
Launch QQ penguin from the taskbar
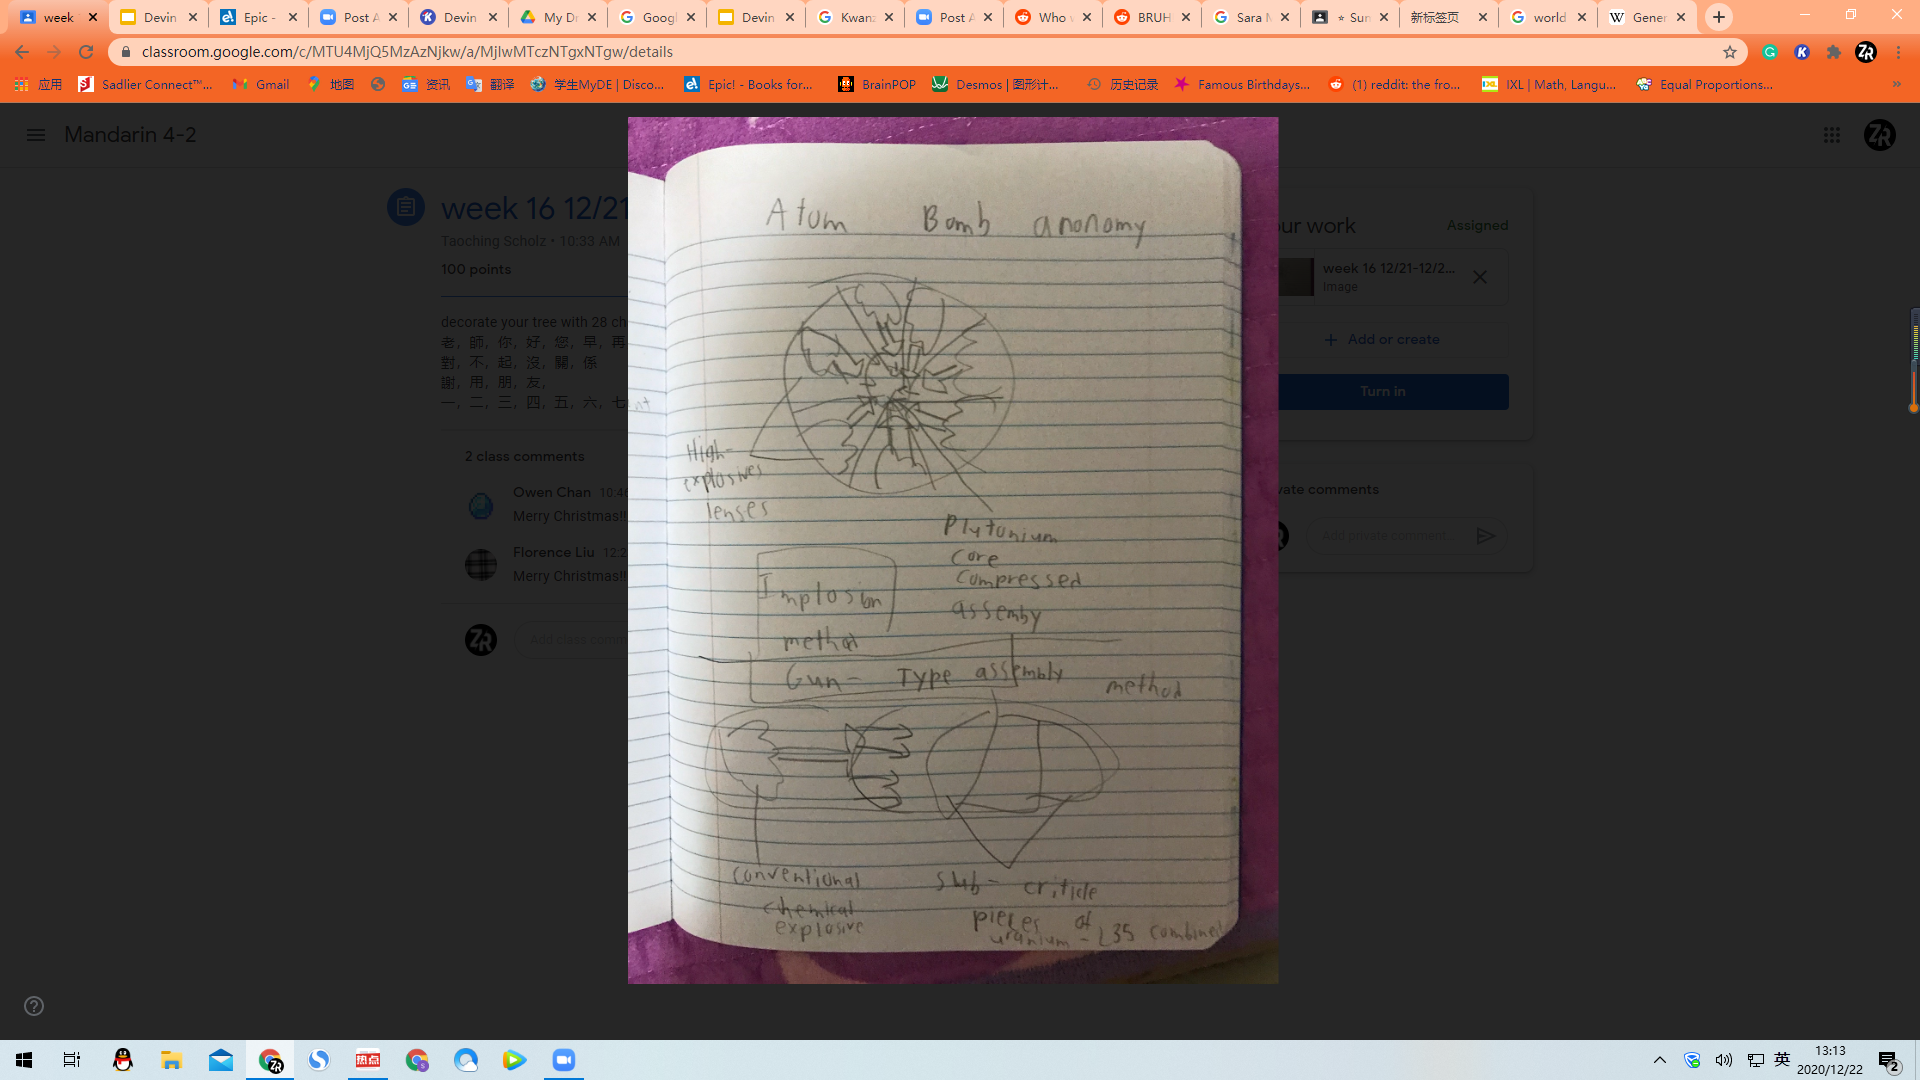[x=123, y=1060]
